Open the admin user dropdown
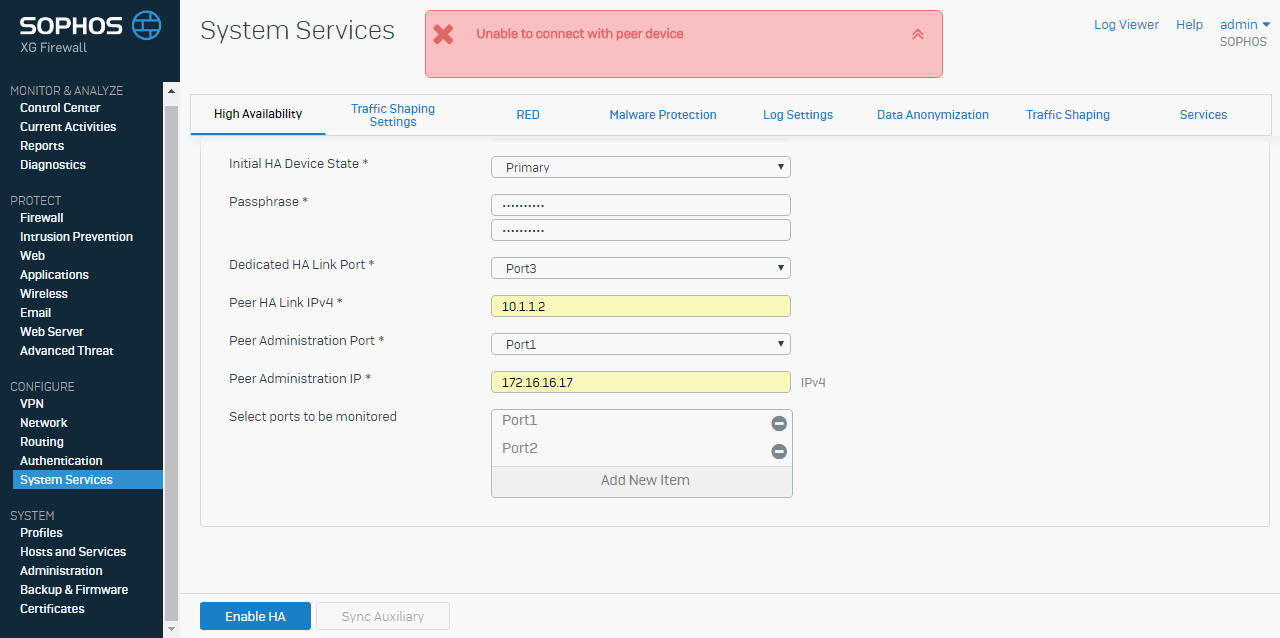 pos(1244,24)
